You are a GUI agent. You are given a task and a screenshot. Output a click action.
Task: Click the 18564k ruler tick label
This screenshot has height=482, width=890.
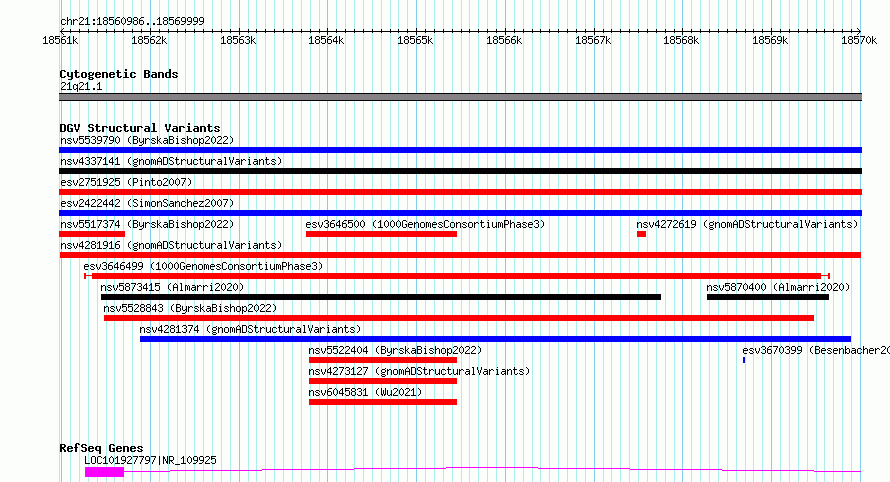point(326,40)
